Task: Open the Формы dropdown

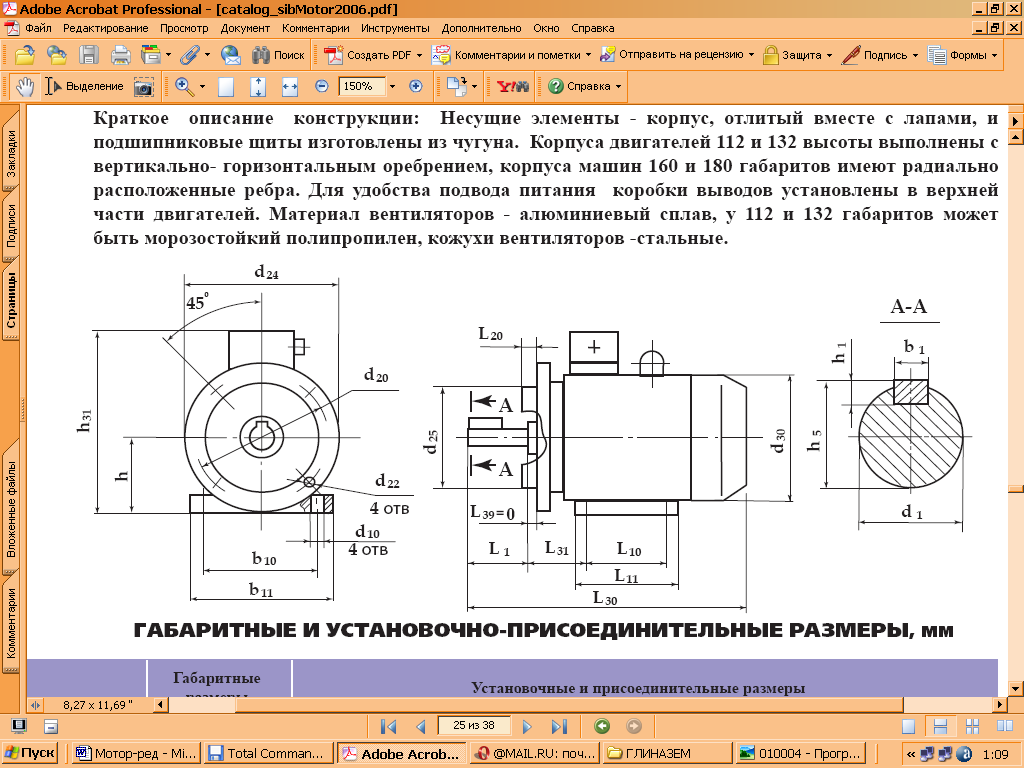Action: [x=995, y=55]
